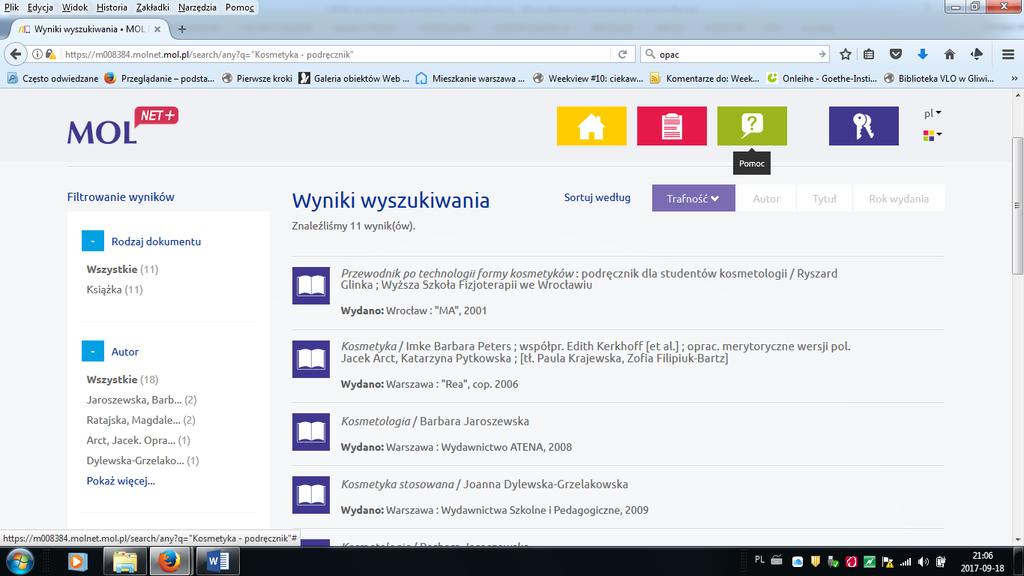Open book icon for Przewodnik po technologii result
The height and width of the screenshot is (576, 1024).
click(x=311, y=285)
